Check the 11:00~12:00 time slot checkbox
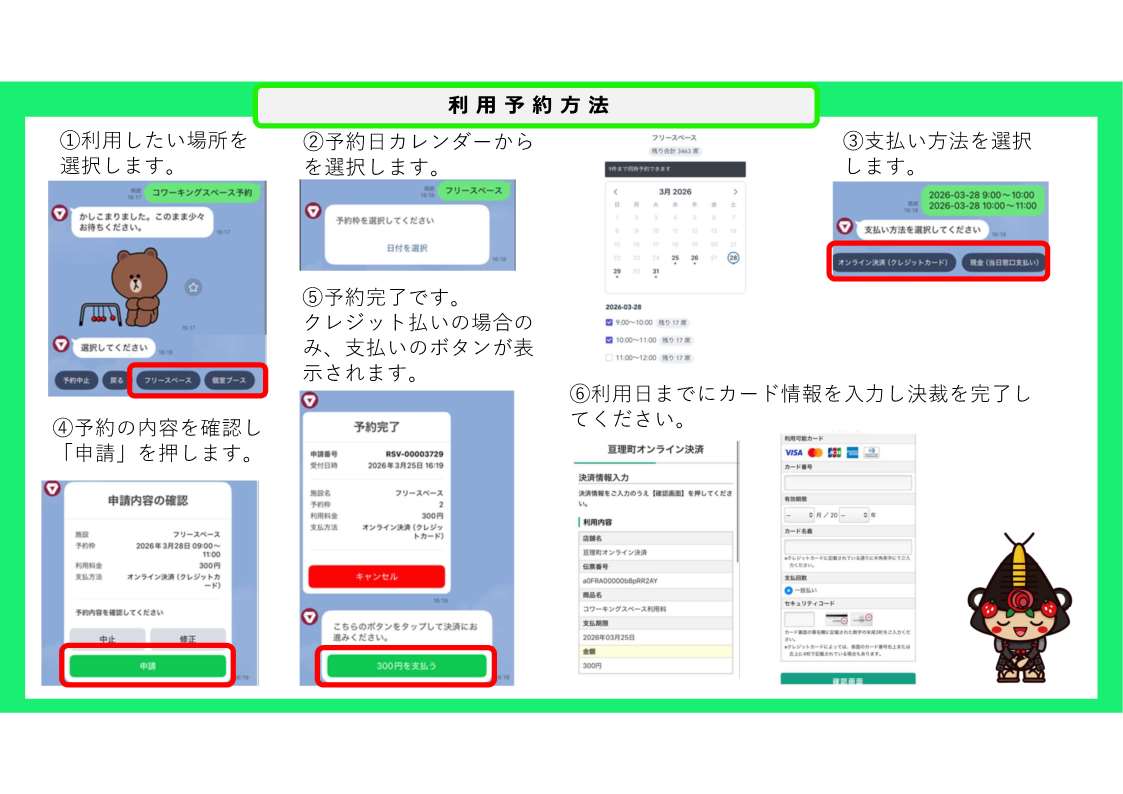This screenshot has width=1123, height=794. (609, 357)
